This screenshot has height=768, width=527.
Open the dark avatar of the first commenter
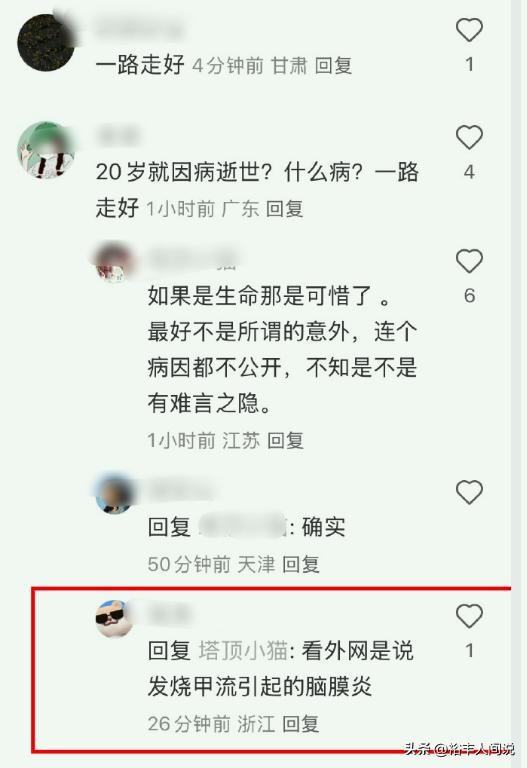(46, 42)
